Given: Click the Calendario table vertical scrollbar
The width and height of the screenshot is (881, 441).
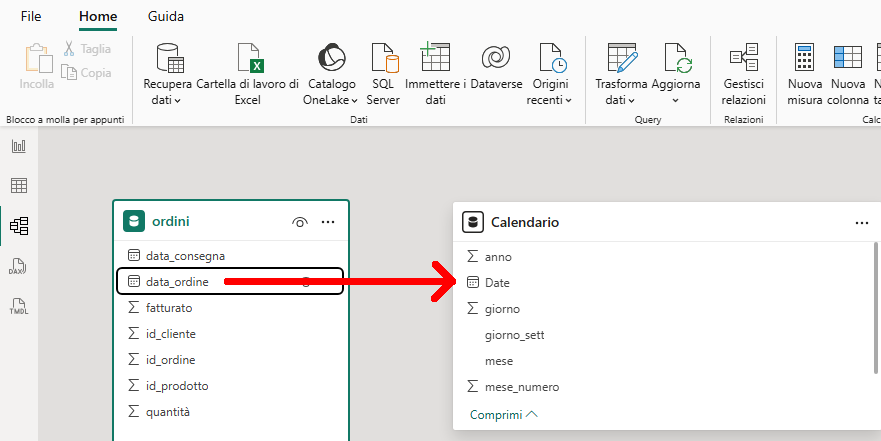Looking at the screenshot, I should click(x=875, y=308).
